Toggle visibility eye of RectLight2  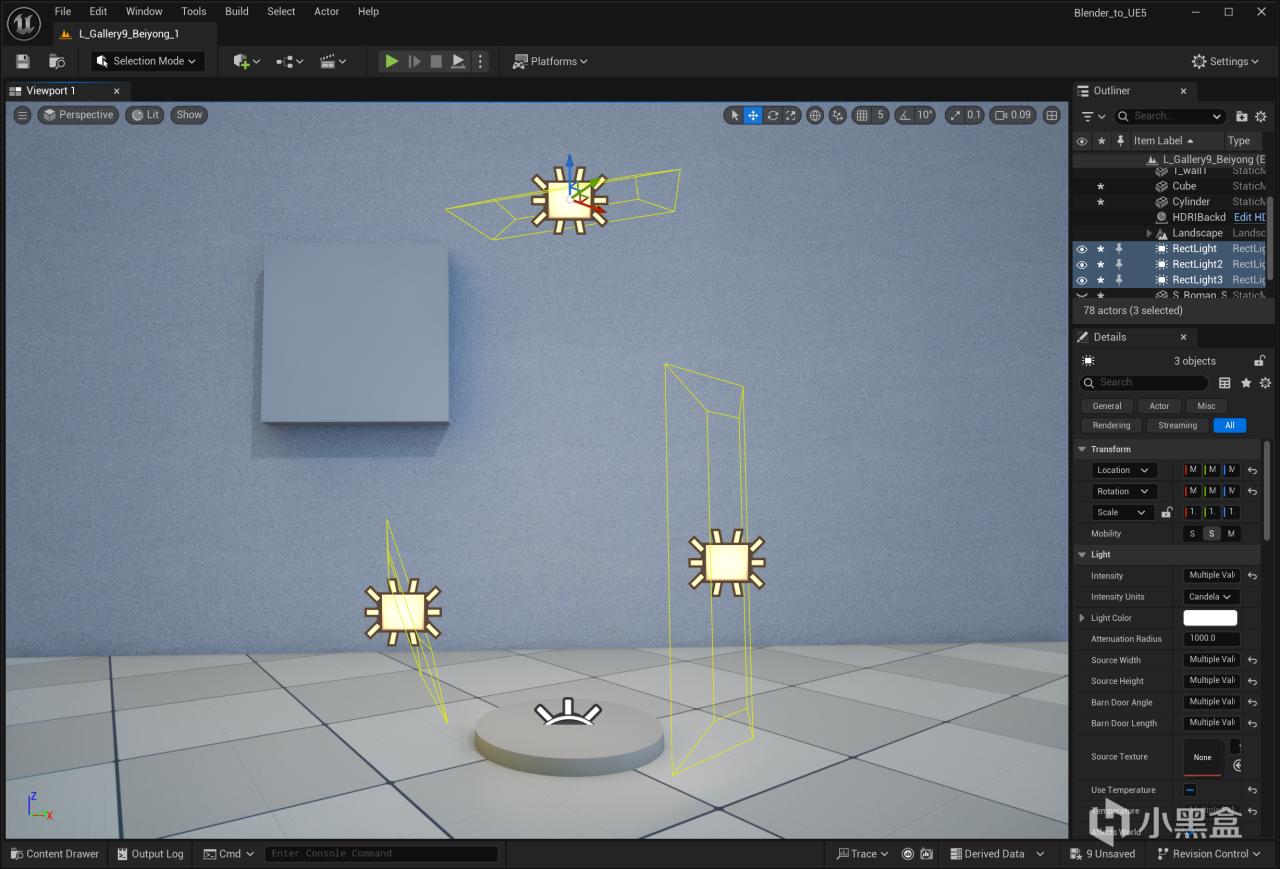click(1081, 265)
